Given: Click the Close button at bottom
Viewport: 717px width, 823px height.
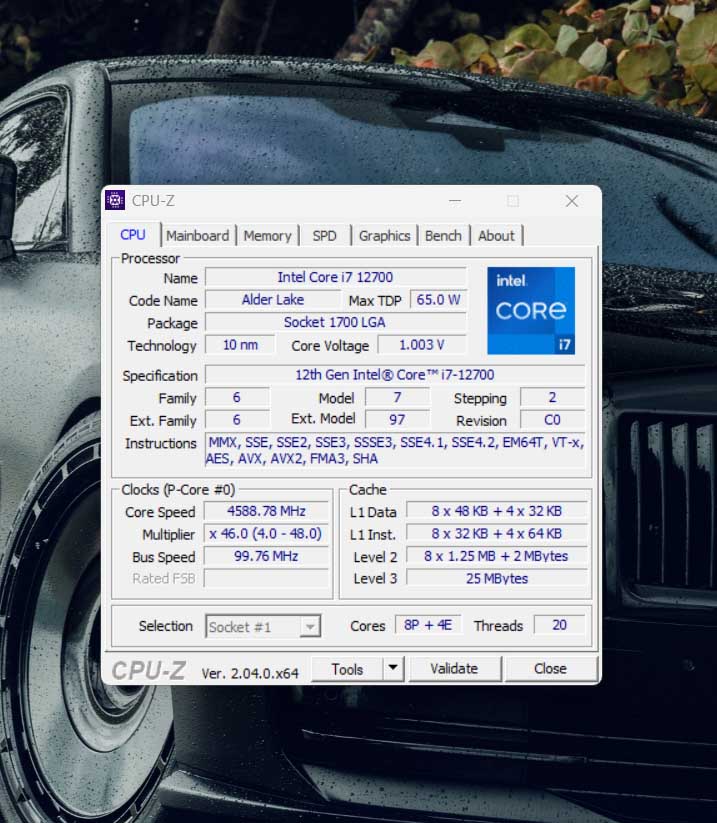Looking at the screenshot, I should point(550,669).
